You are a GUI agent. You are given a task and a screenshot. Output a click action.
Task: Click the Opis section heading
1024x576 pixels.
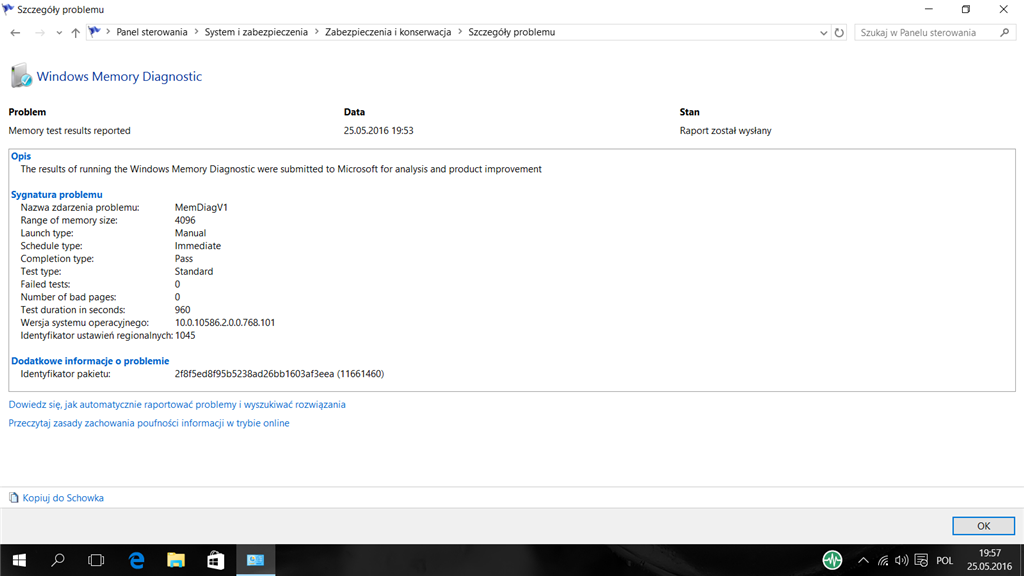(21, 156)
